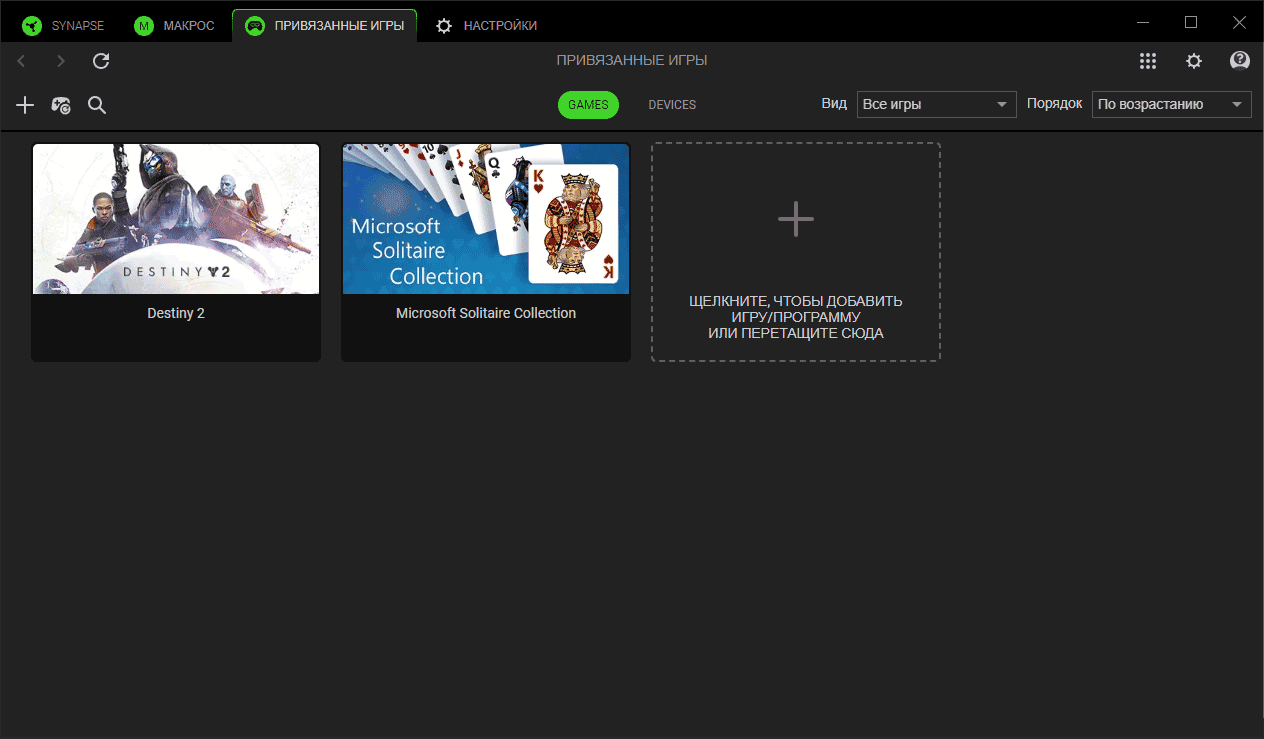Open the Microsoft Solitaire Collection cover
This screenshot has height=739, width=1264.
(486, 219)
